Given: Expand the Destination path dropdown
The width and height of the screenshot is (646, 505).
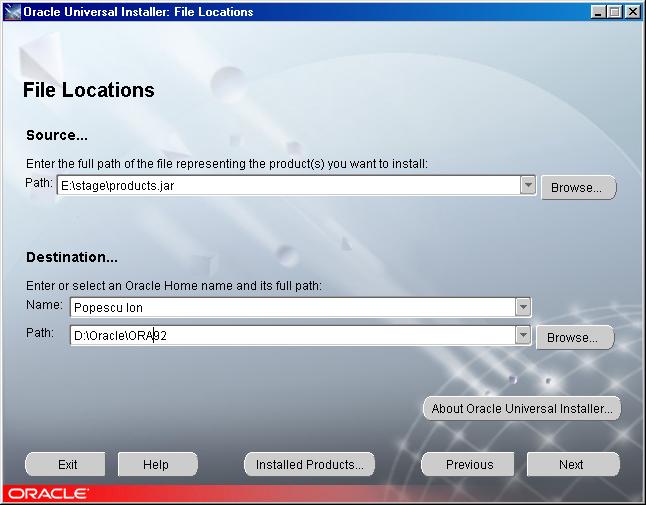Looking at the screenshot, I should (522, 336).
